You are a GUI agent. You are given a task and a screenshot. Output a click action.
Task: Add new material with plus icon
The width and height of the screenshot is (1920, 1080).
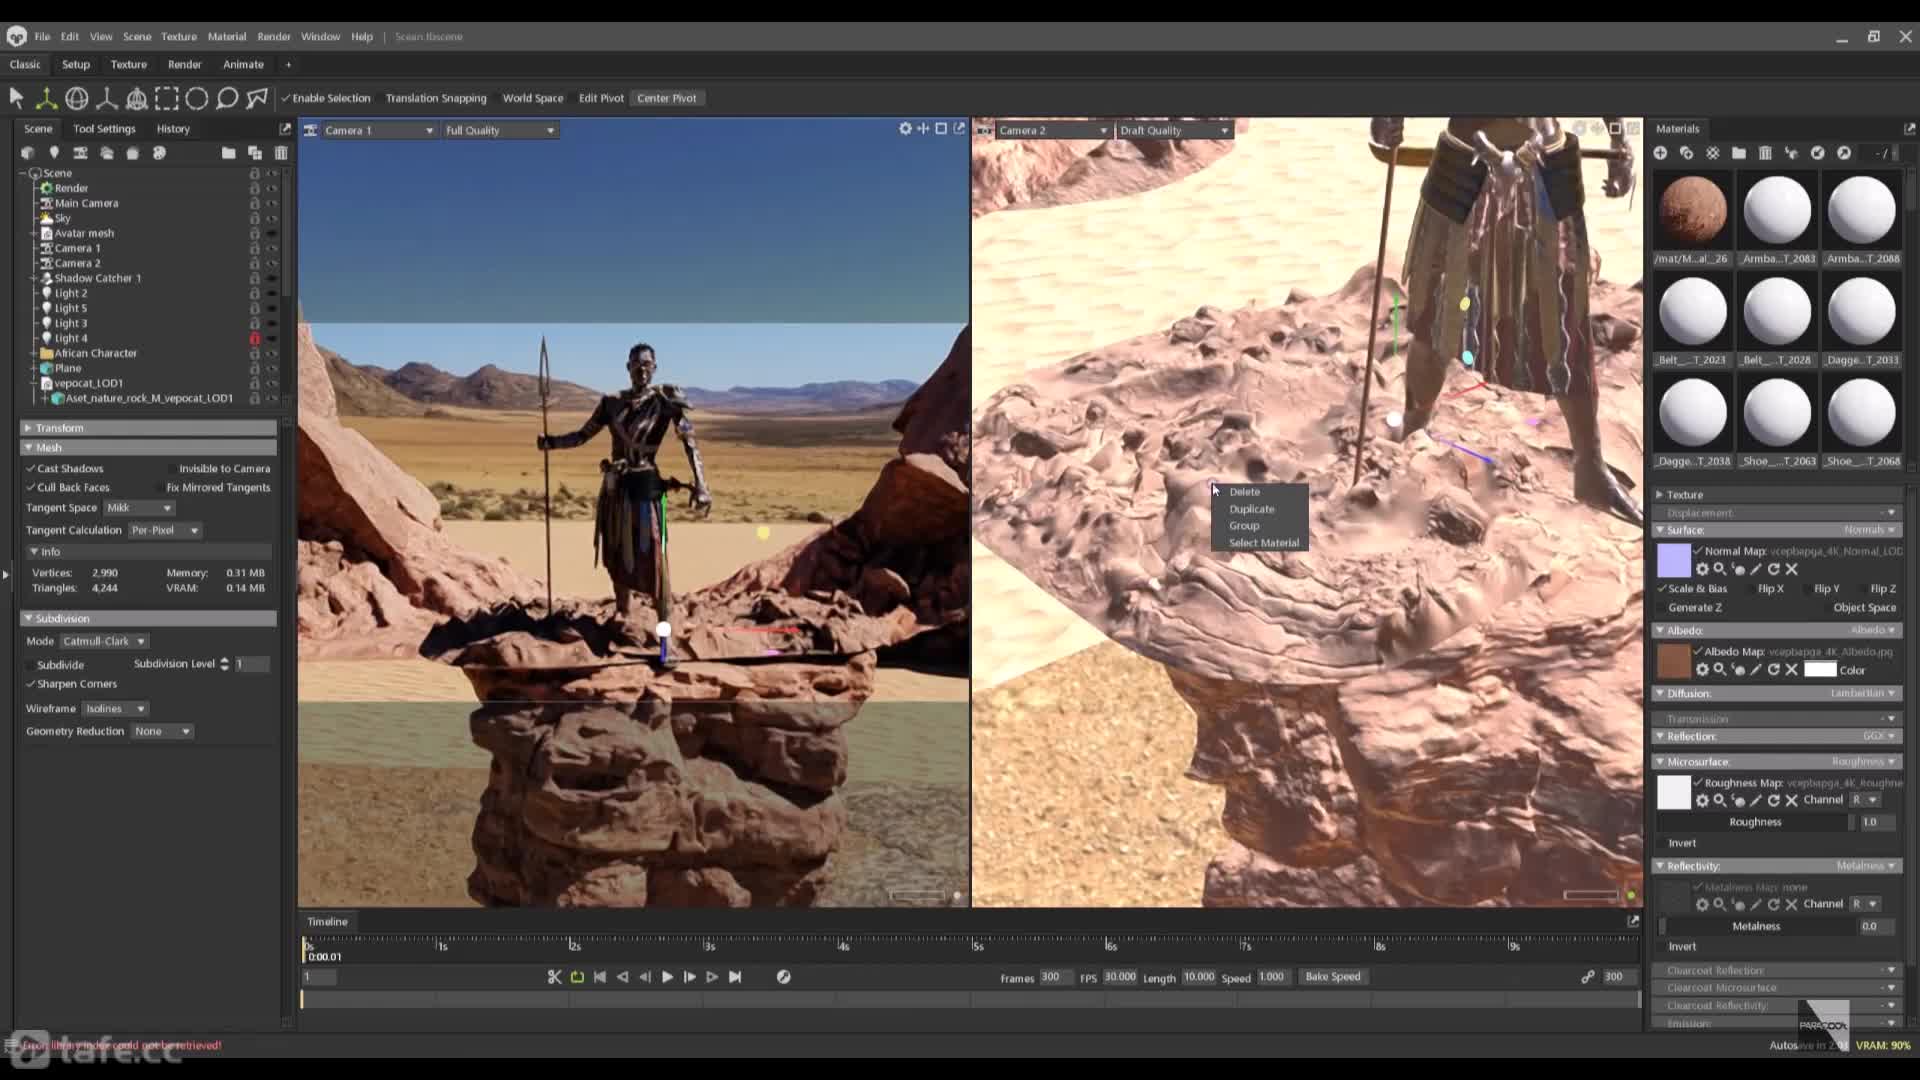click(1660, 153)
